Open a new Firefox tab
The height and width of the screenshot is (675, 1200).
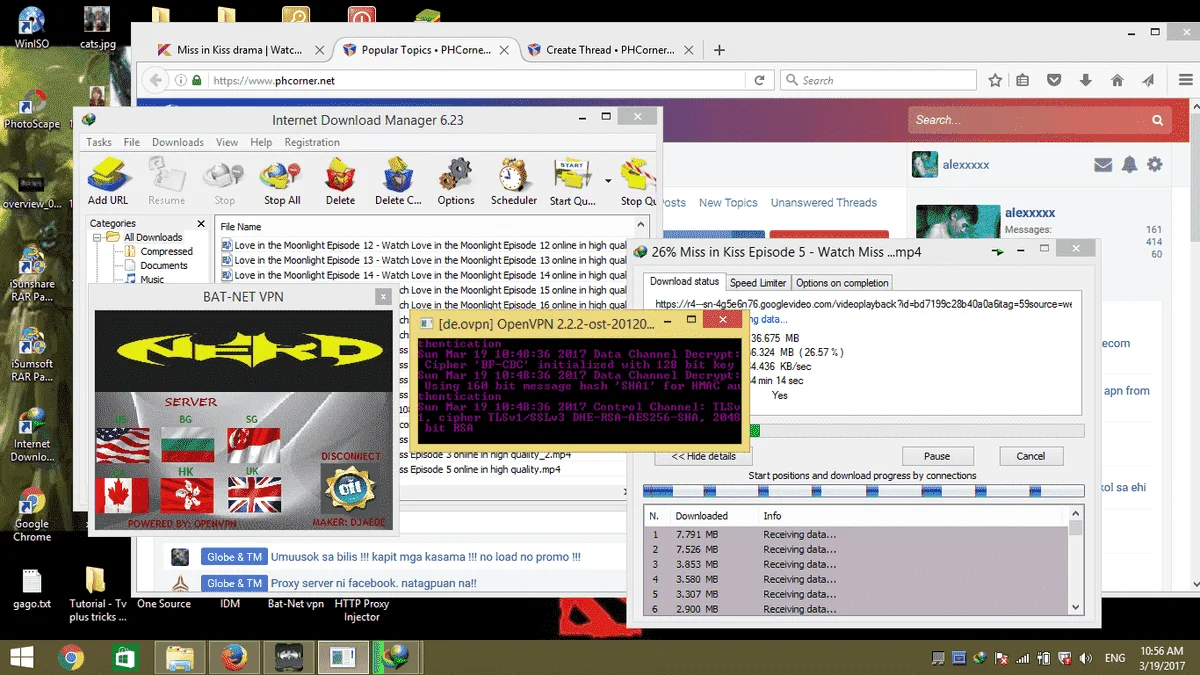click(719, 50)
